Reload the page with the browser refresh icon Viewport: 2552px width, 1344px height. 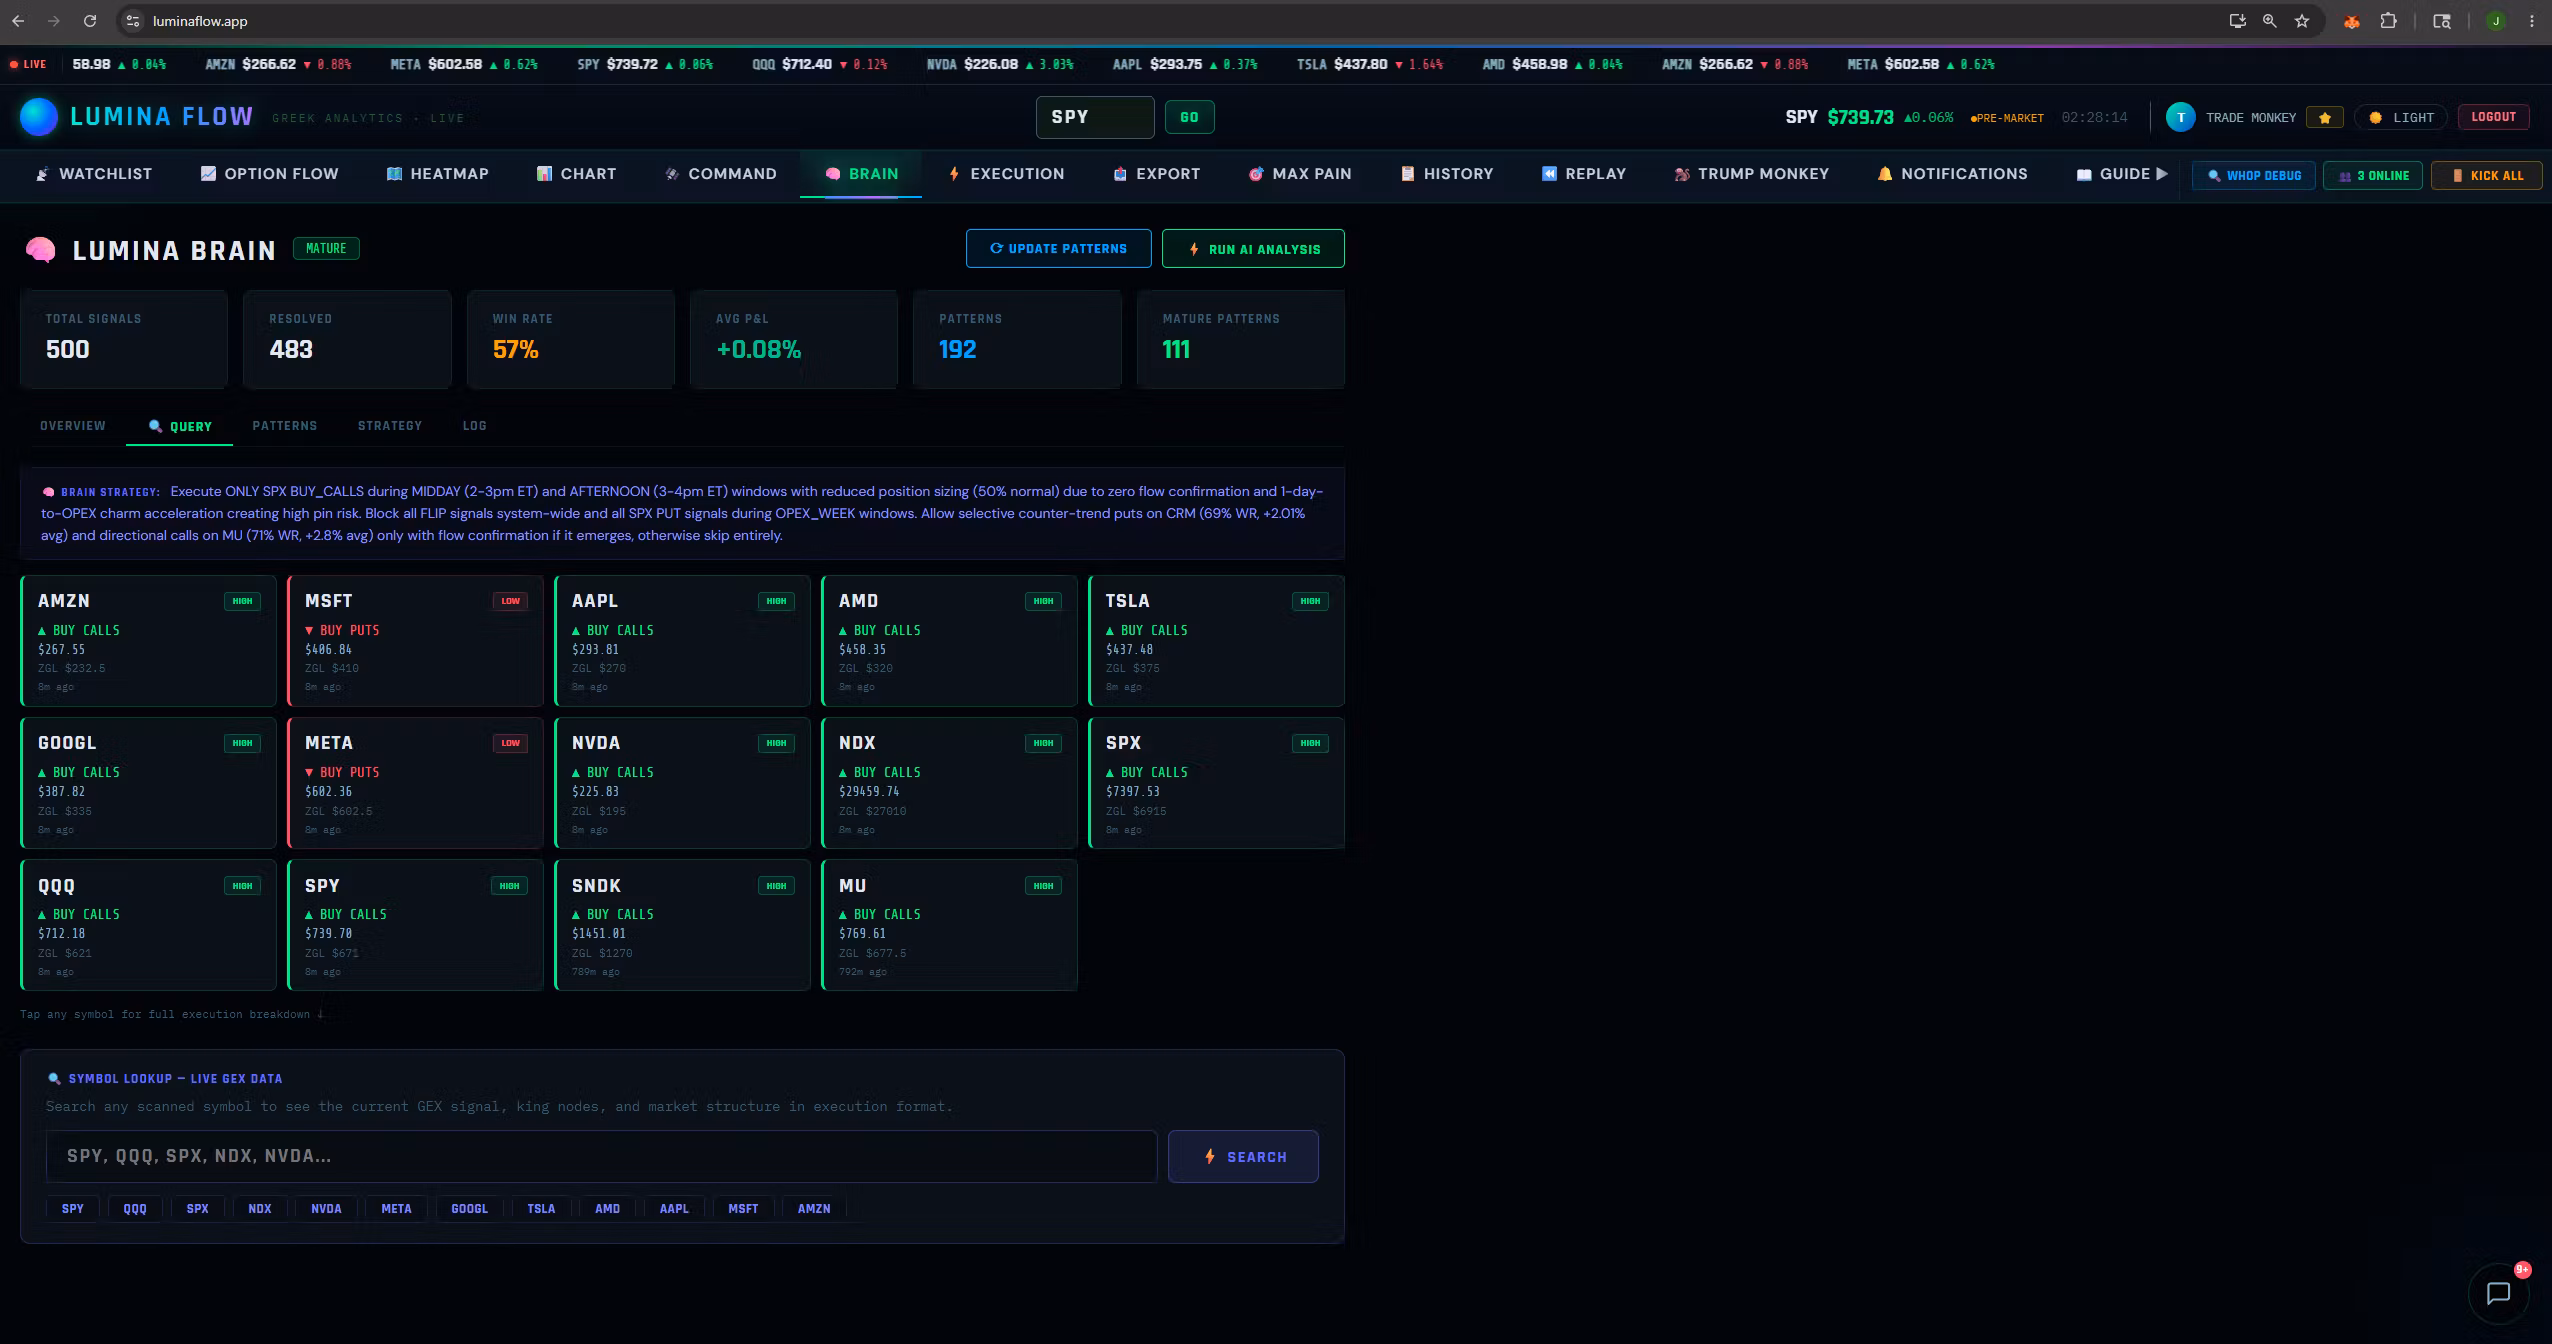(90, 21)
